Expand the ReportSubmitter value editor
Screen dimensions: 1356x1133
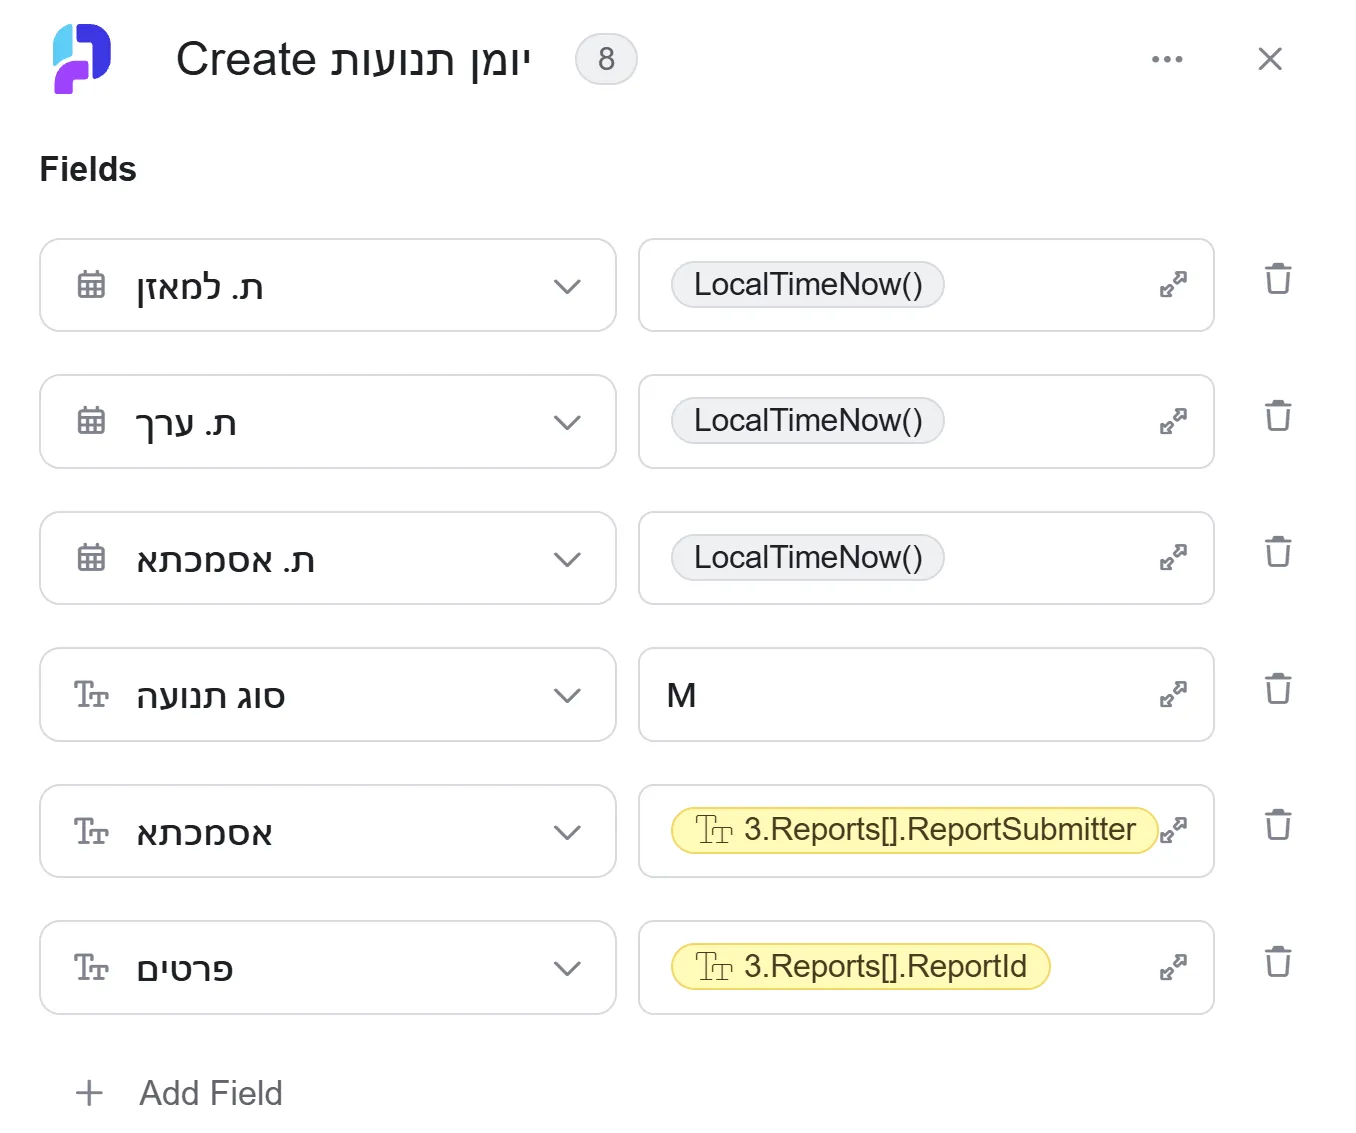pos(1173,830)
